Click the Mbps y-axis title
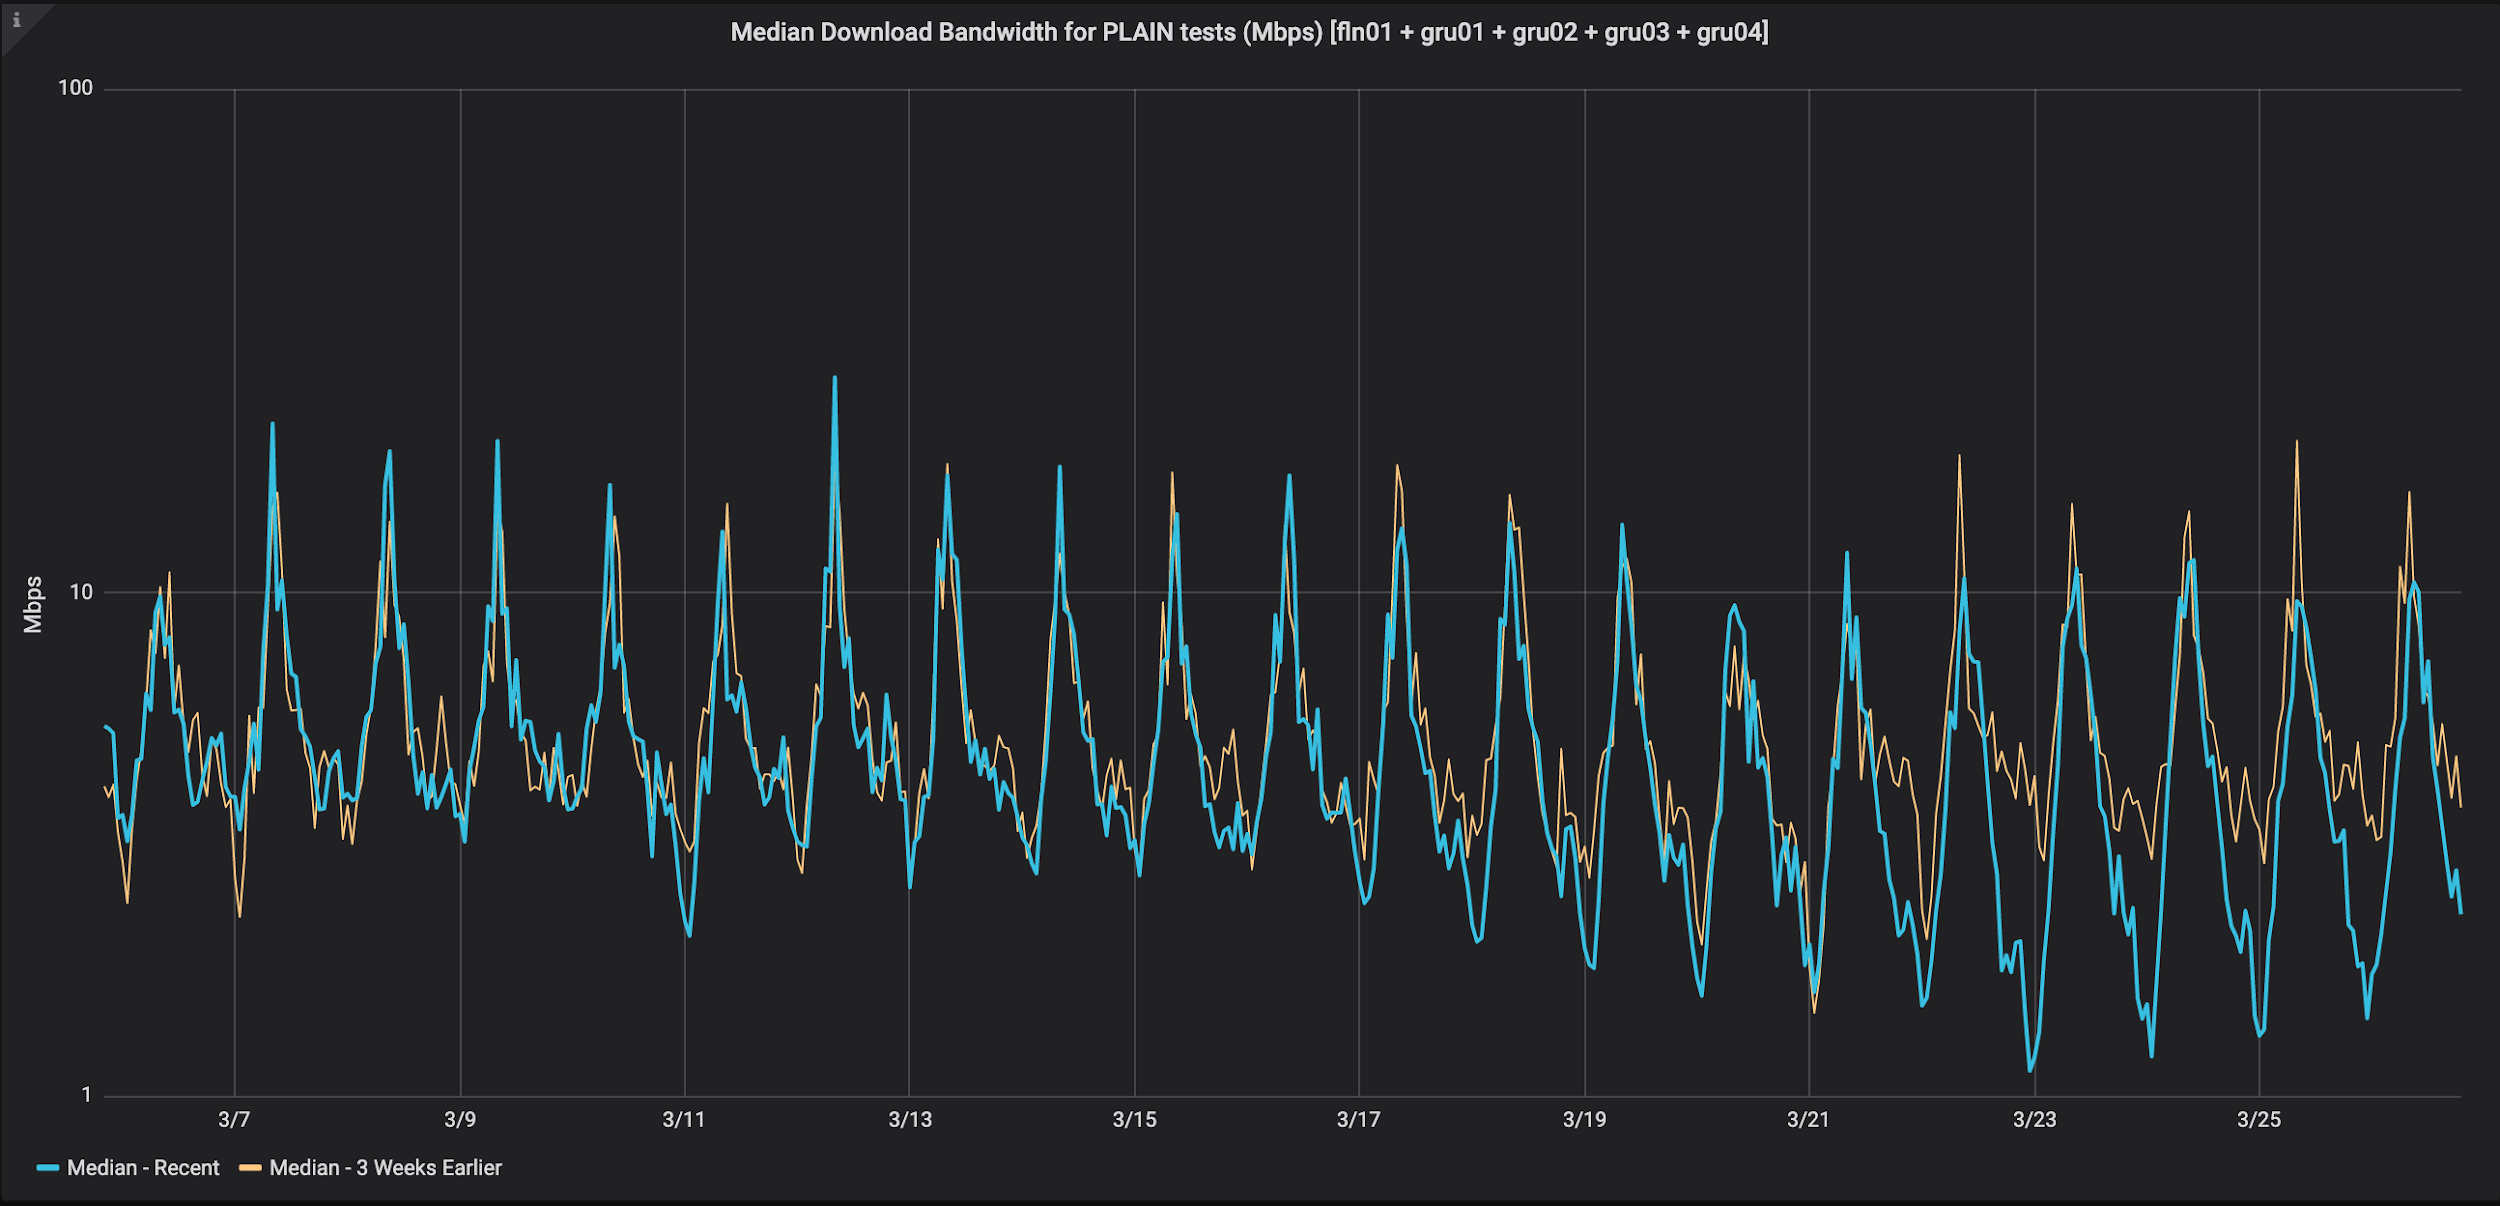 (33, 605)
